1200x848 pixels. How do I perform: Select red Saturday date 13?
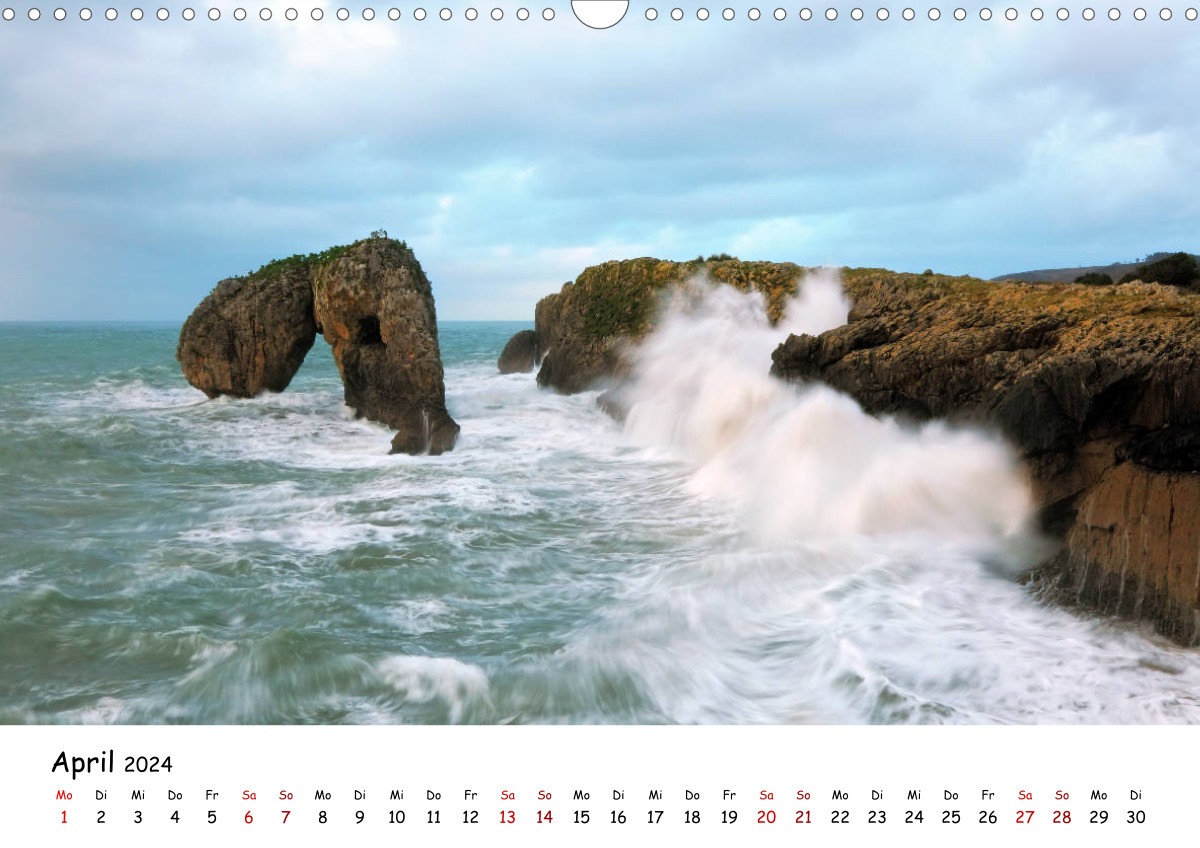508,817
